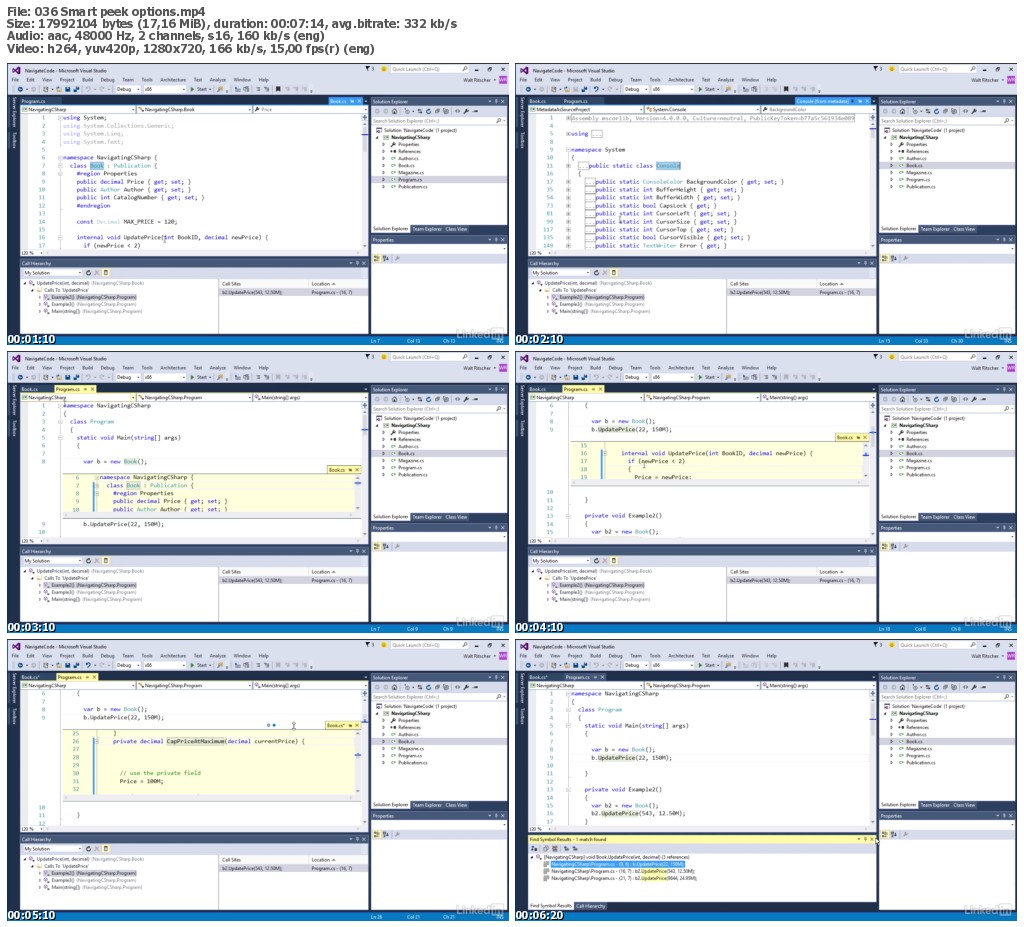
Task: Expand the Main(string[]) node in the 00:04:10 Call Hierarchy
Action: point(548,600)
